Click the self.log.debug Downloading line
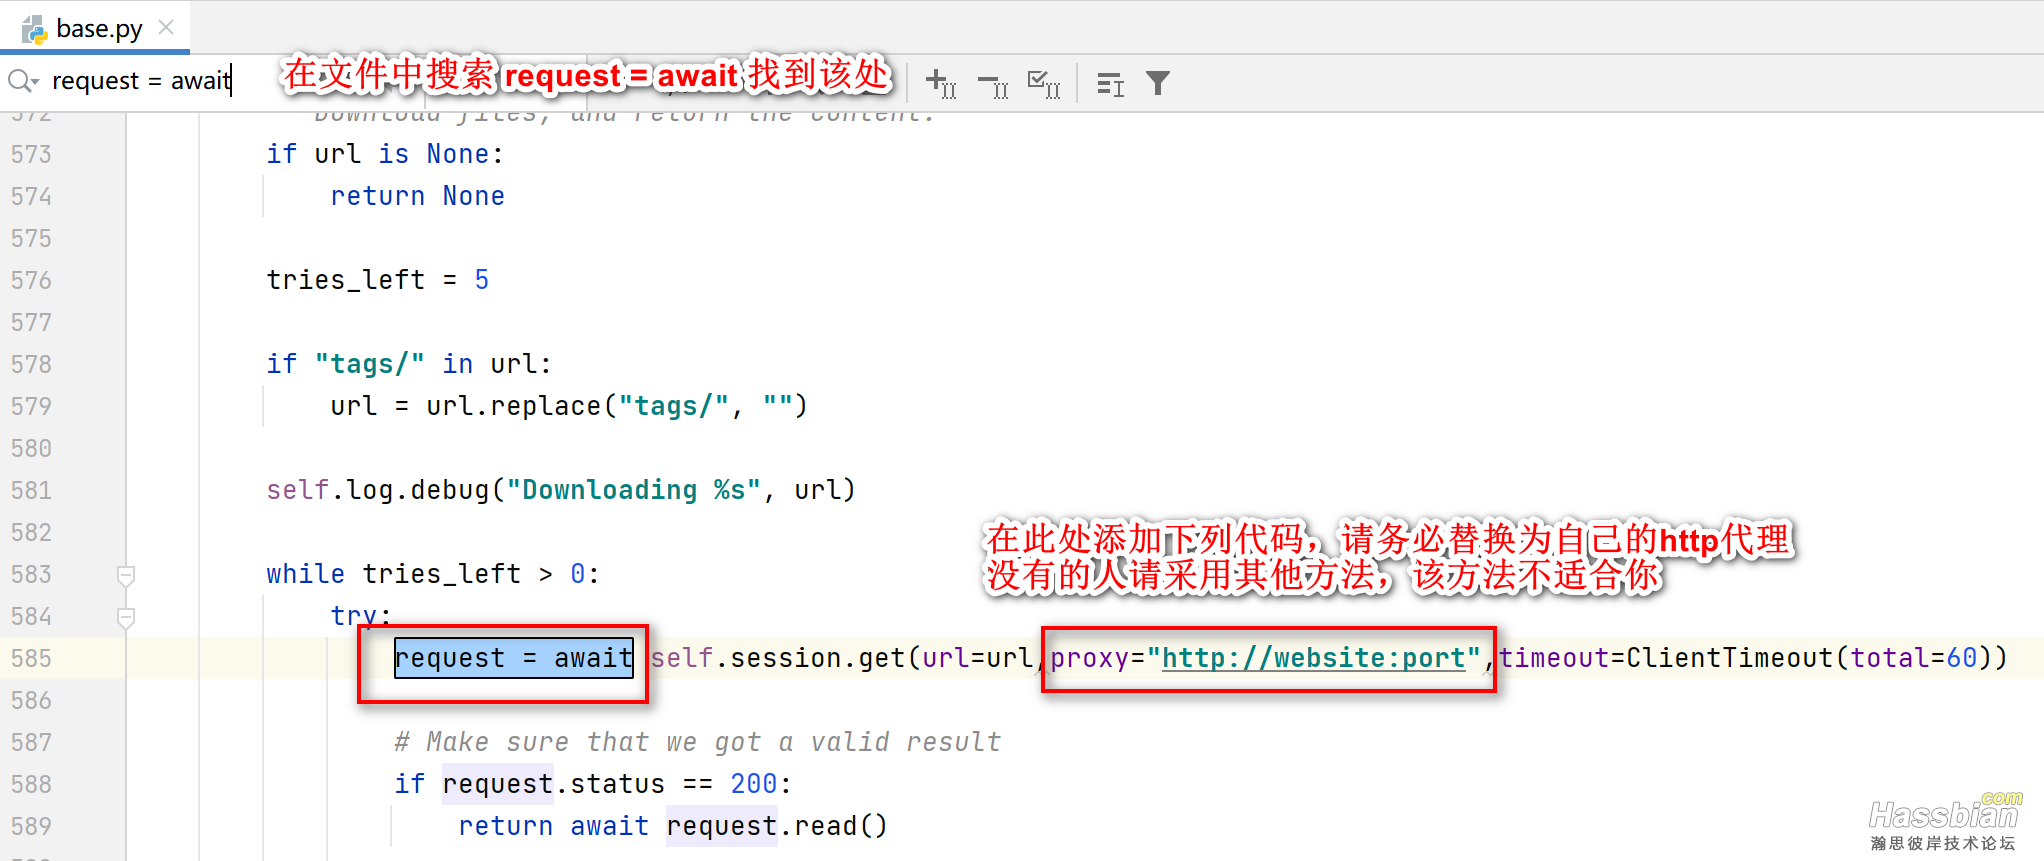 point(561,490)
